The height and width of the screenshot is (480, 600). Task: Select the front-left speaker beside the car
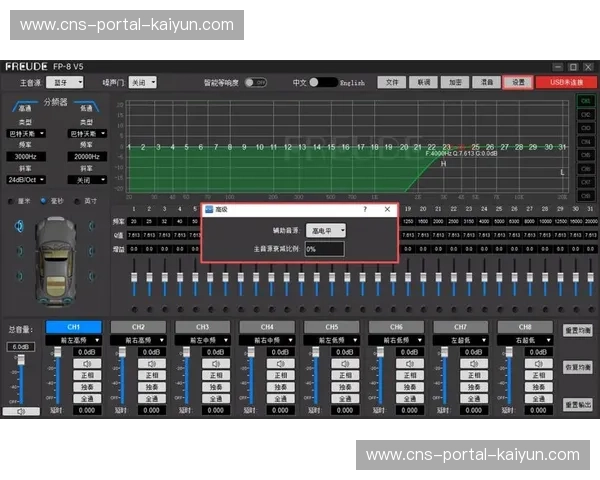pyautogui.click(x=20, y=227)
